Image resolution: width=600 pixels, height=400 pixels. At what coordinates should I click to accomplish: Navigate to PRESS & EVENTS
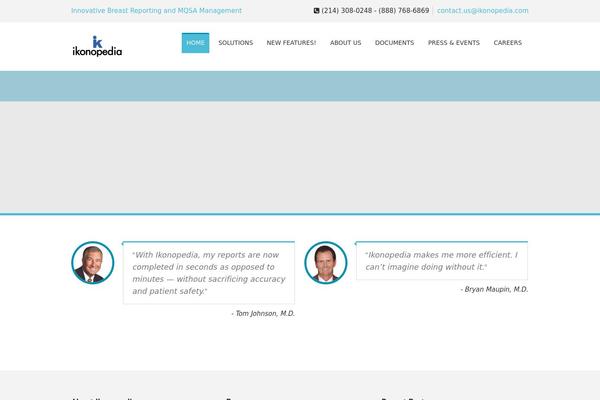tap(454, 43)
